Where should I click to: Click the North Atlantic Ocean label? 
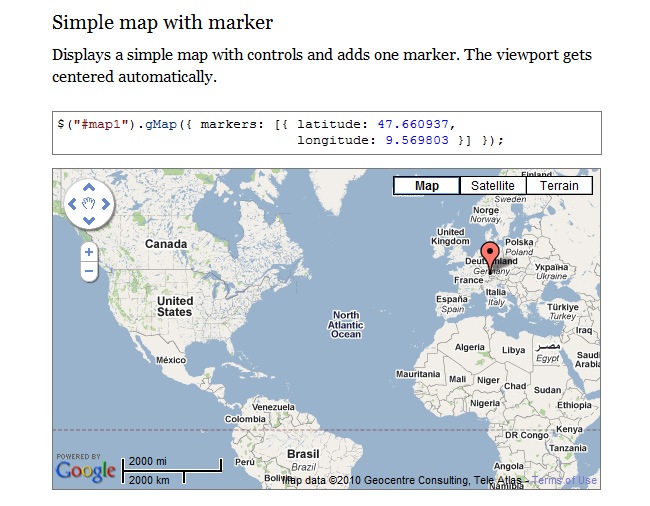[346, 325]
